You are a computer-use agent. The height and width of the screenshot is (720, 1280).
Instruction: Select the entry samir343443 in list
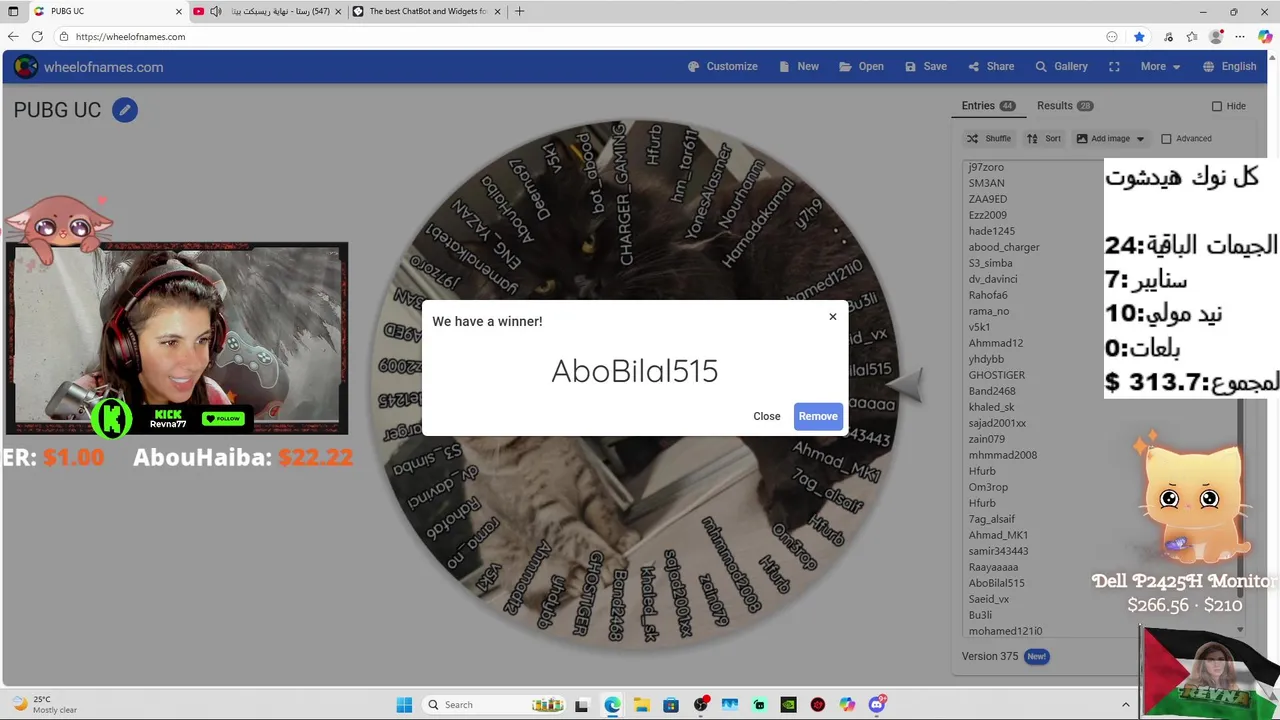pos(998,551)
